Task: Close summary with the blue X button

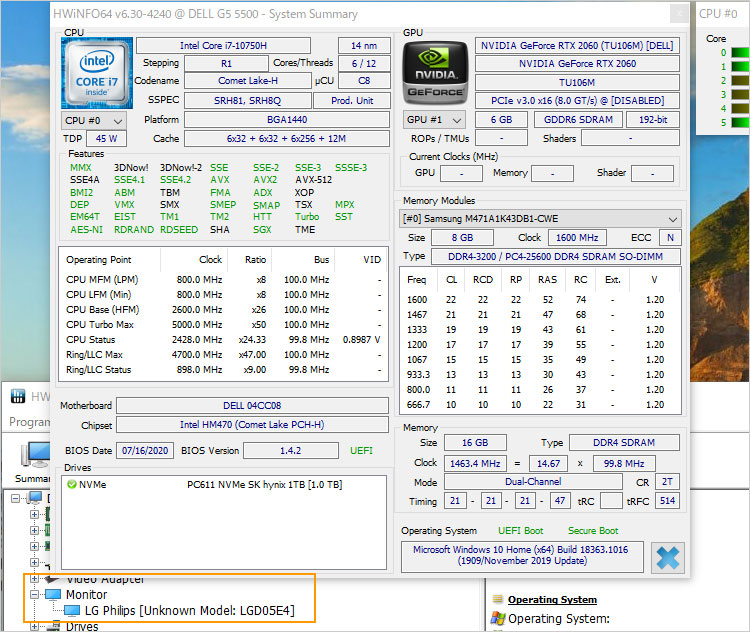Action: point(668,558)
